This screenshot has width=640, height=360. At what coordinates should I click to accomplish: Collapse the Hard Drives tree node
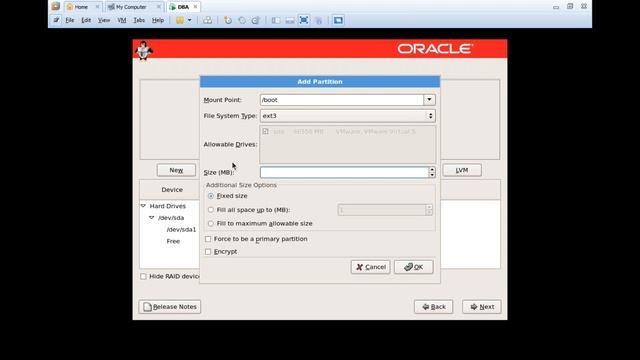(143, 206)
